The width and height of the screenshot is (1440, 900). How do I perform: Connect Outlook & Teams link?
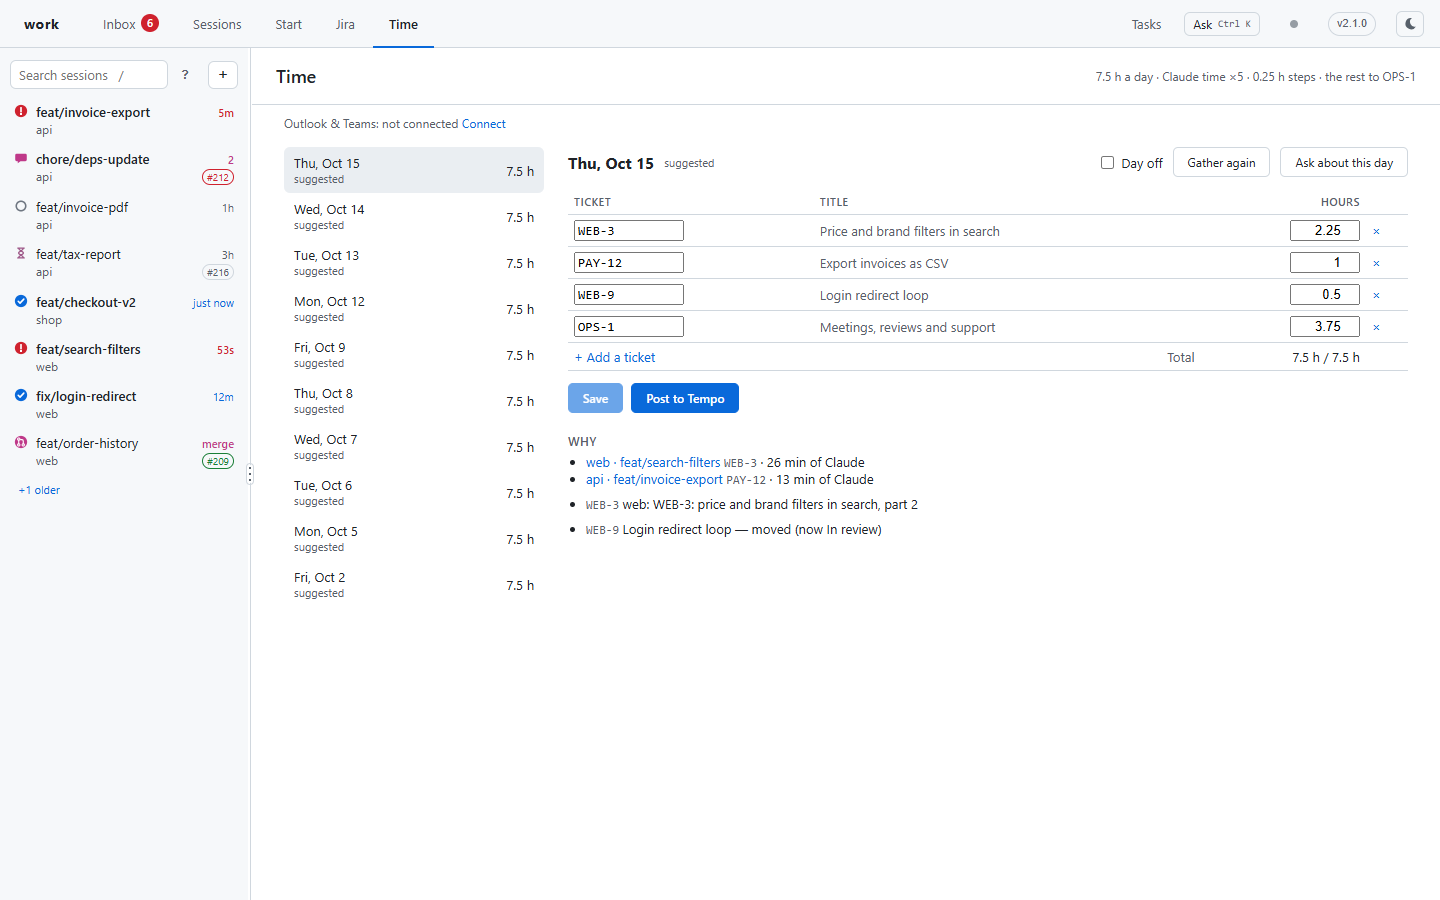[x=484, y=124]
